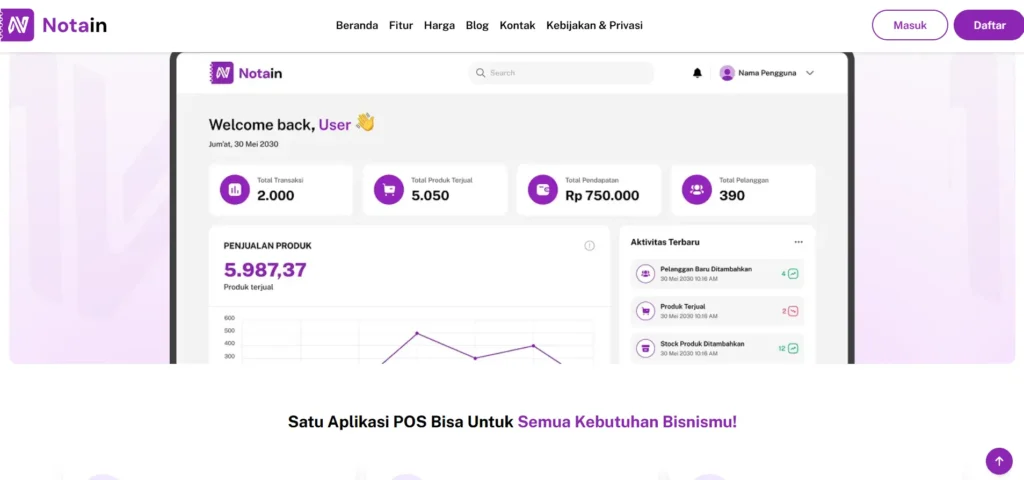This screenshot has height=480, width=1024.
Task: Open the Harga navigation link
Action: coord(439,25)
